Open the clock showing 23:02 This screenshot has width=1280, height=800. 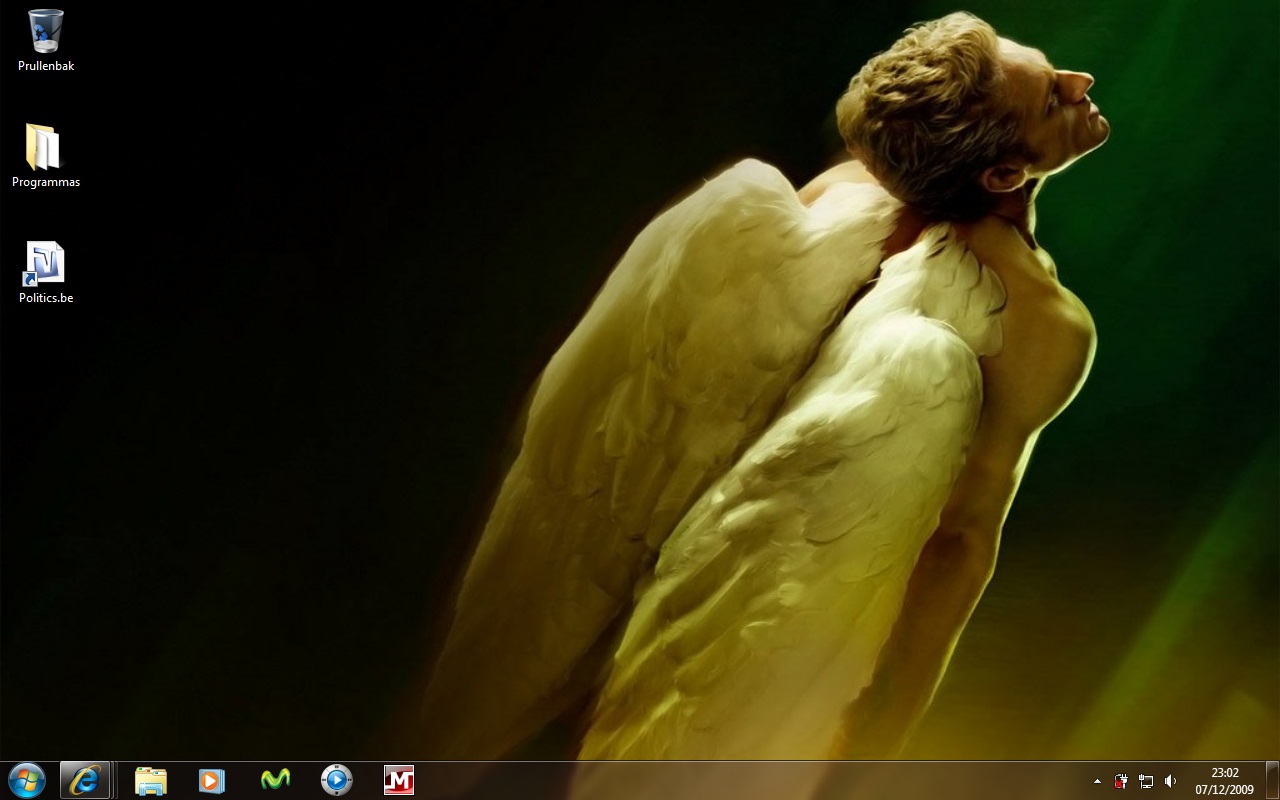click(1225, 772)
